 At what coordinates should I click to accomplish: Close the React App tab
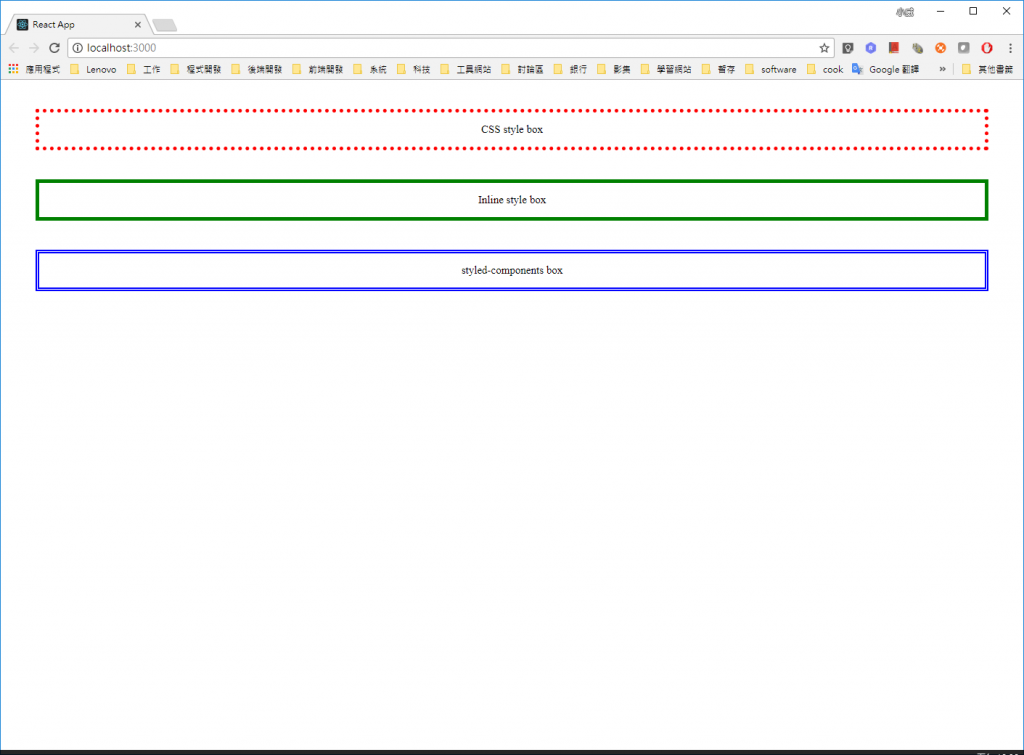pos(138,25)
